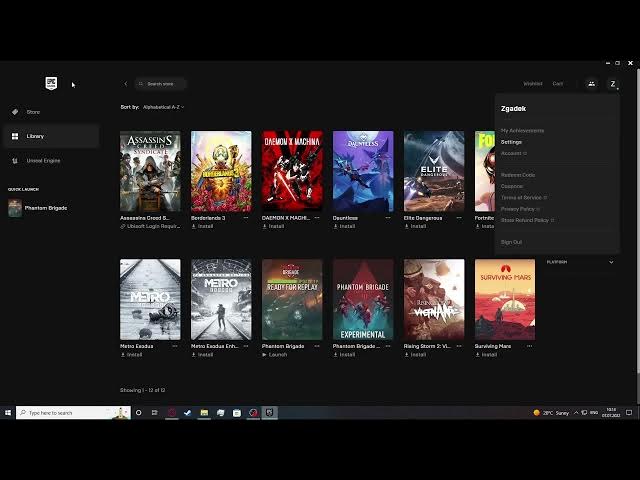Image resolution: width=640 pixels, height=480 pixels.
Task: Open Steam from the taskbar
Action: click(x=187, y=413)
